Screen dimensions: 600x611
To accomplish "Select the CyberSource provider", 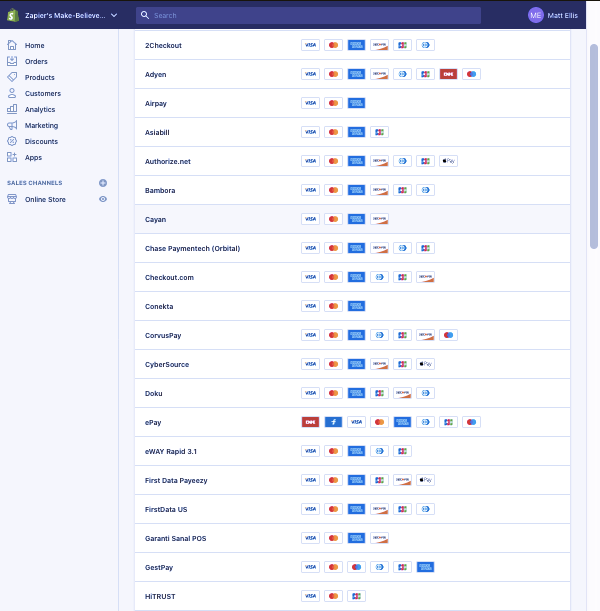I will [x=352, y=364].
